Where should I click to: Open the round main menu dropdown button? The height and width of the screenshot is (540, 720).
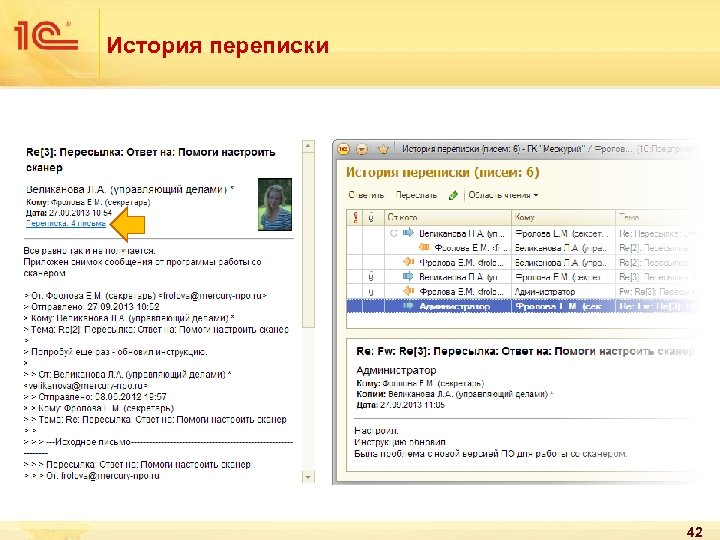pyautogui.click(x=362, y=149)
